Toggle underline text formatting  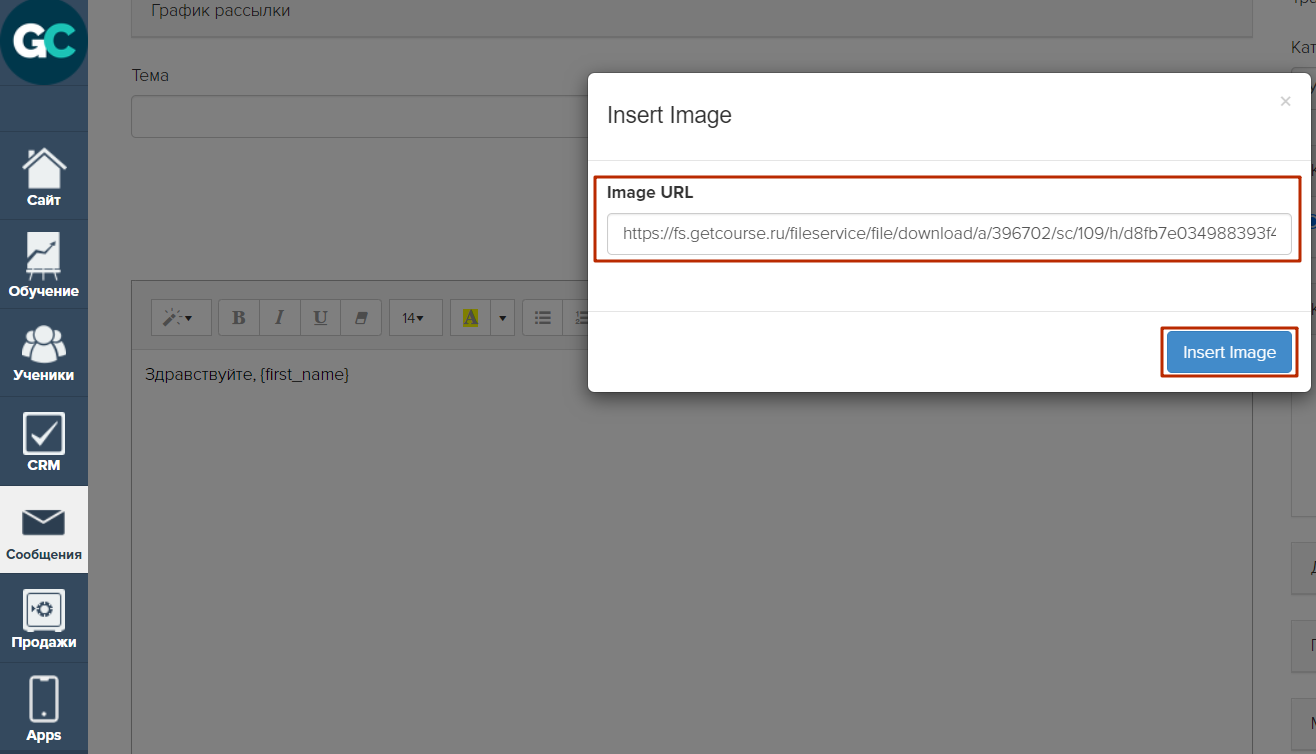320,318
